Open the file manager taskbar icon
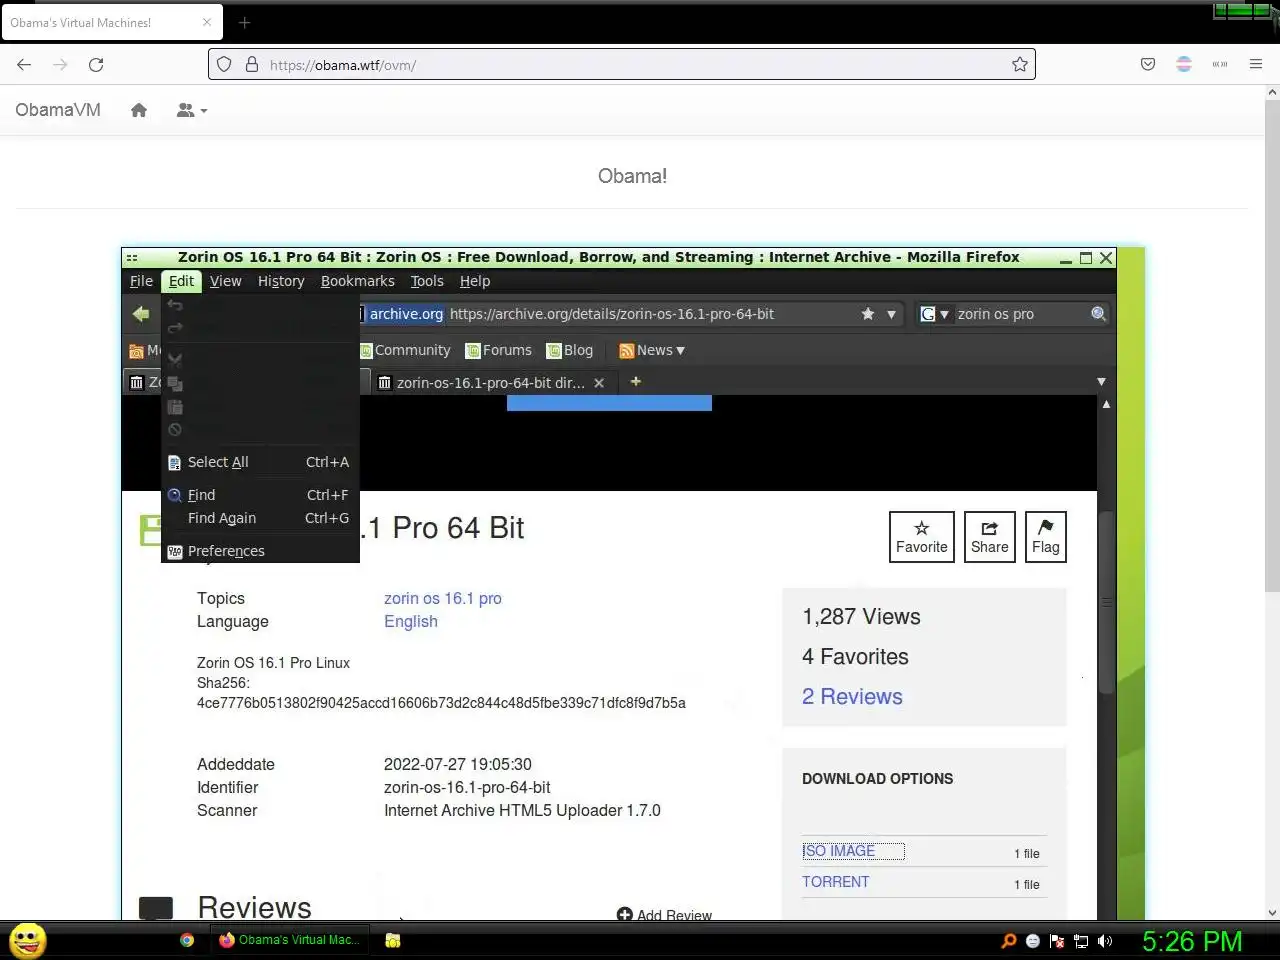This screenshot has width=1280, height=960. pos(393,940)
